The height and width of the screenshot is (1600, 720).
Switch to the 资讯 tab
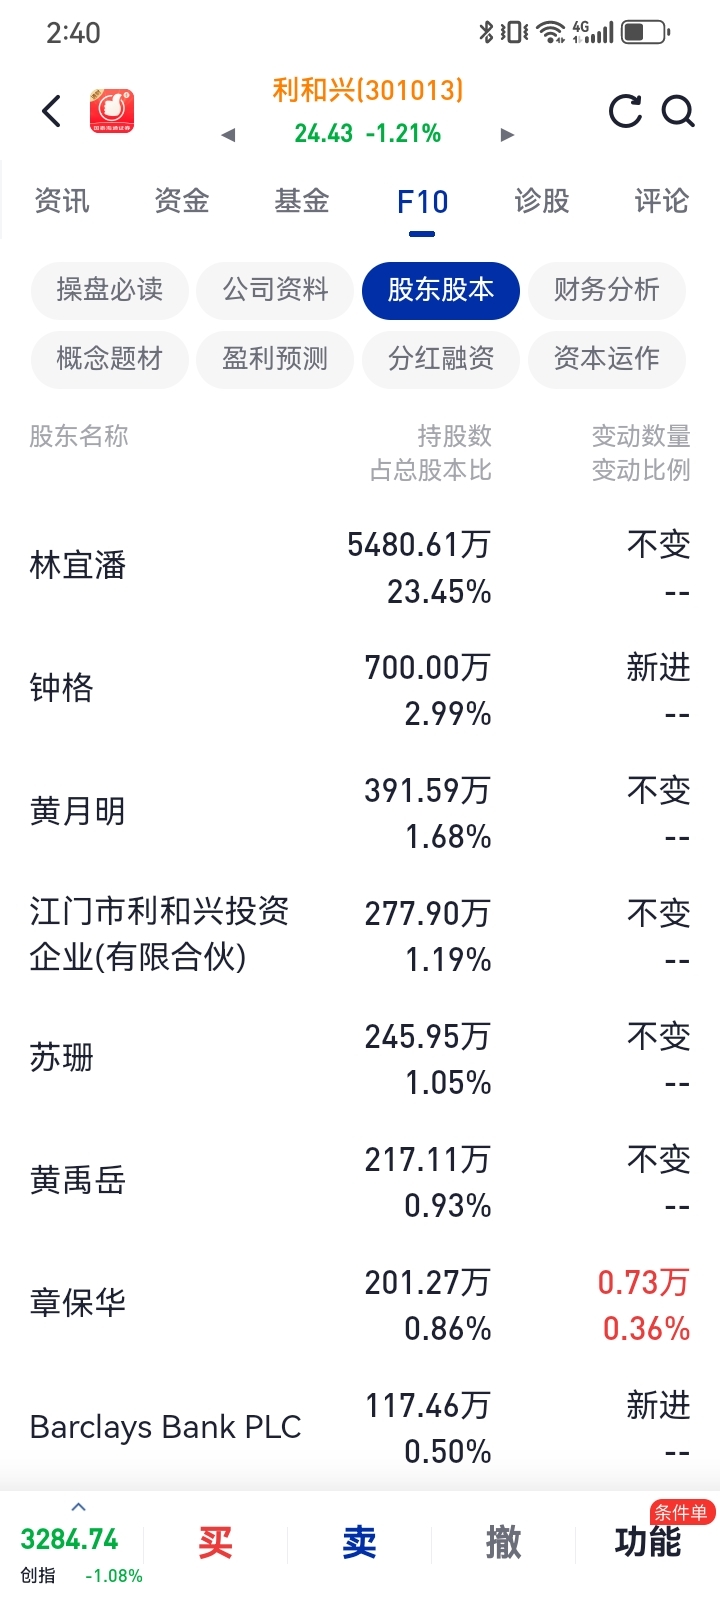pos(62,201)
